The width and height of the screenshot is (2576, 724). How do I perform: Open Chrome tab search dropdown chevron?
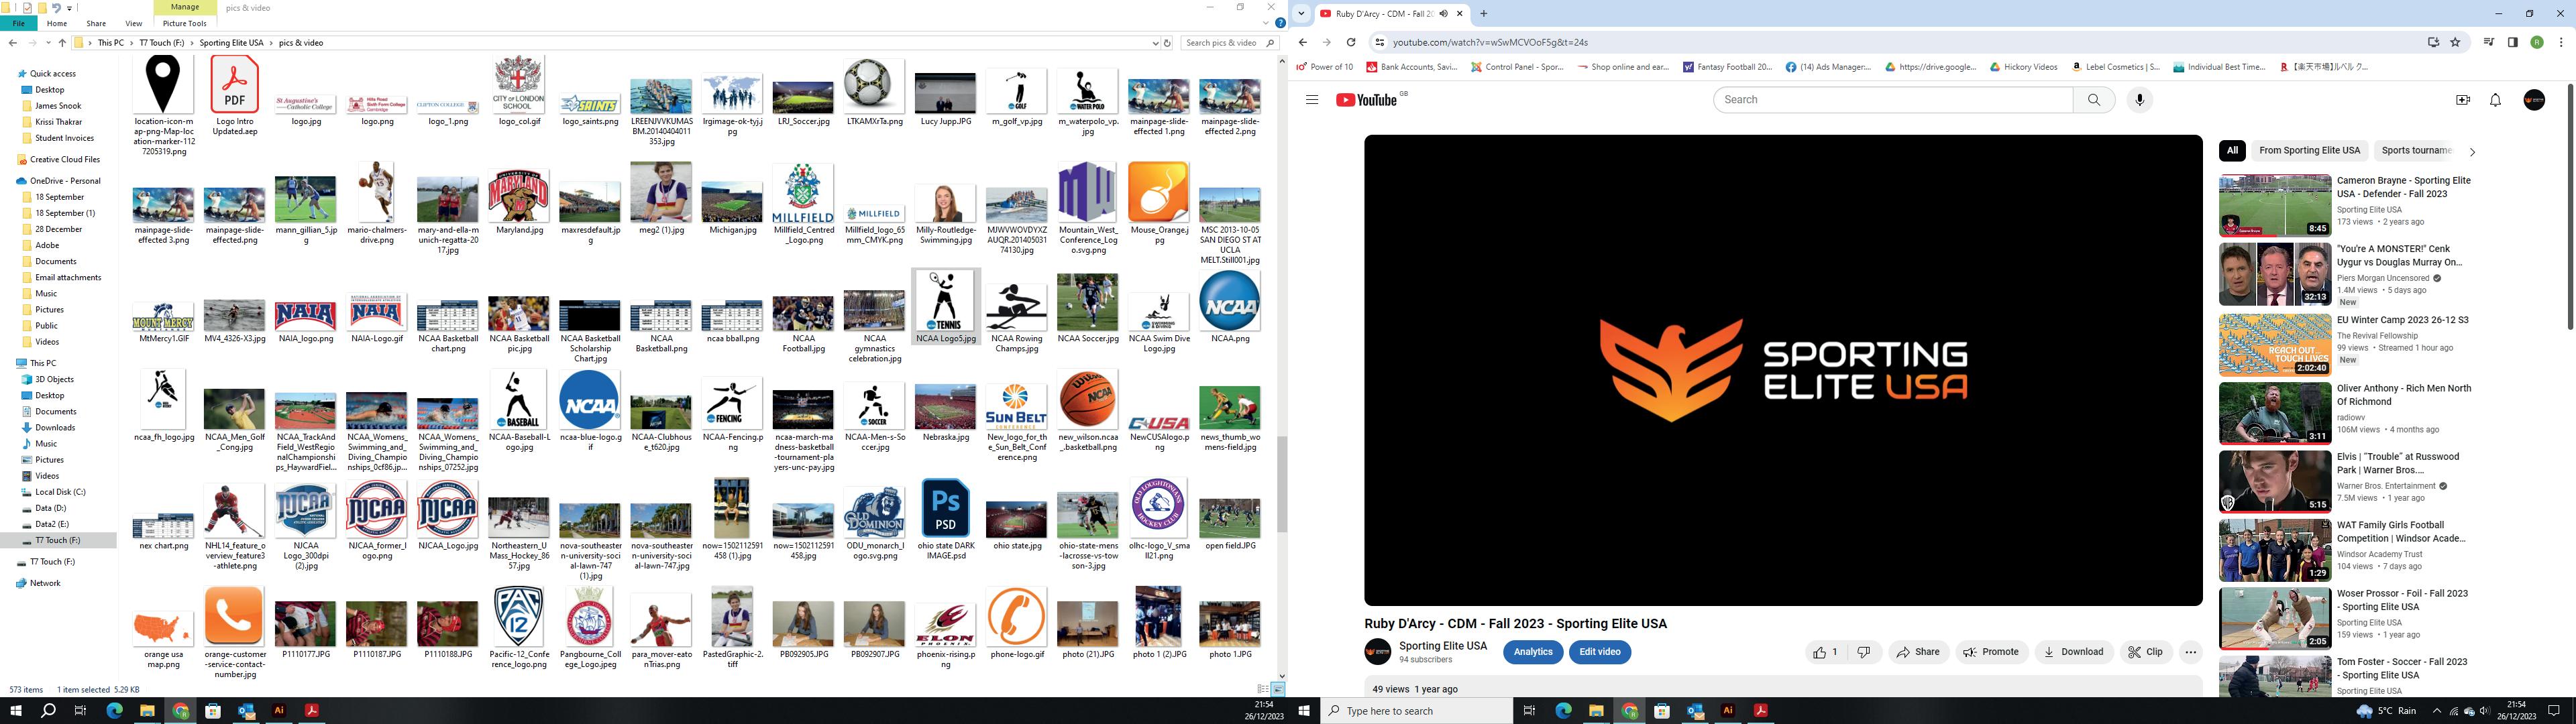(x=1301, y=14)
